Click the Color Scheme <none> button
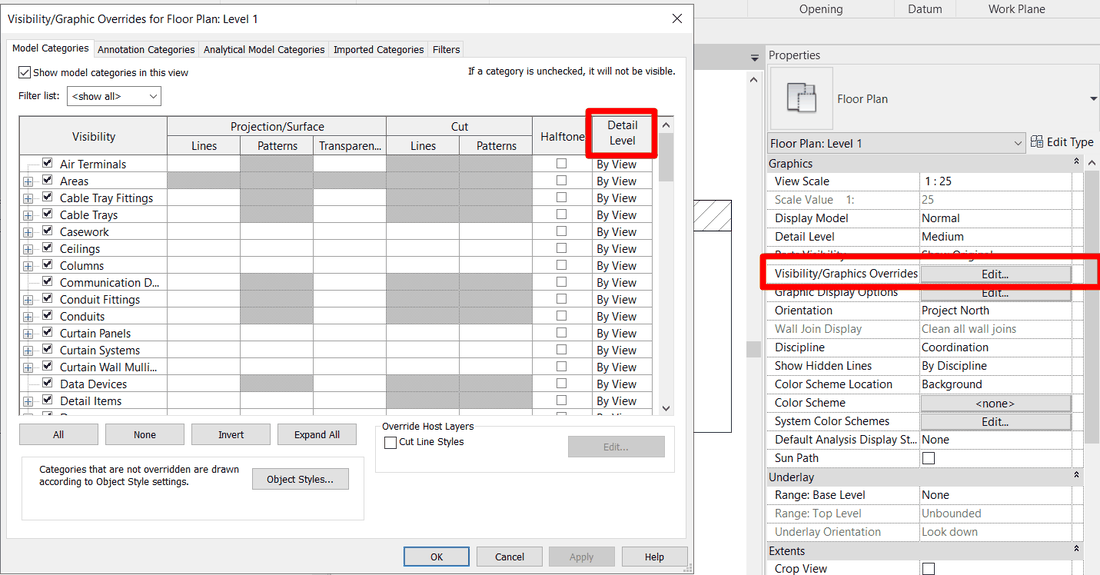 tap(995, 403)
